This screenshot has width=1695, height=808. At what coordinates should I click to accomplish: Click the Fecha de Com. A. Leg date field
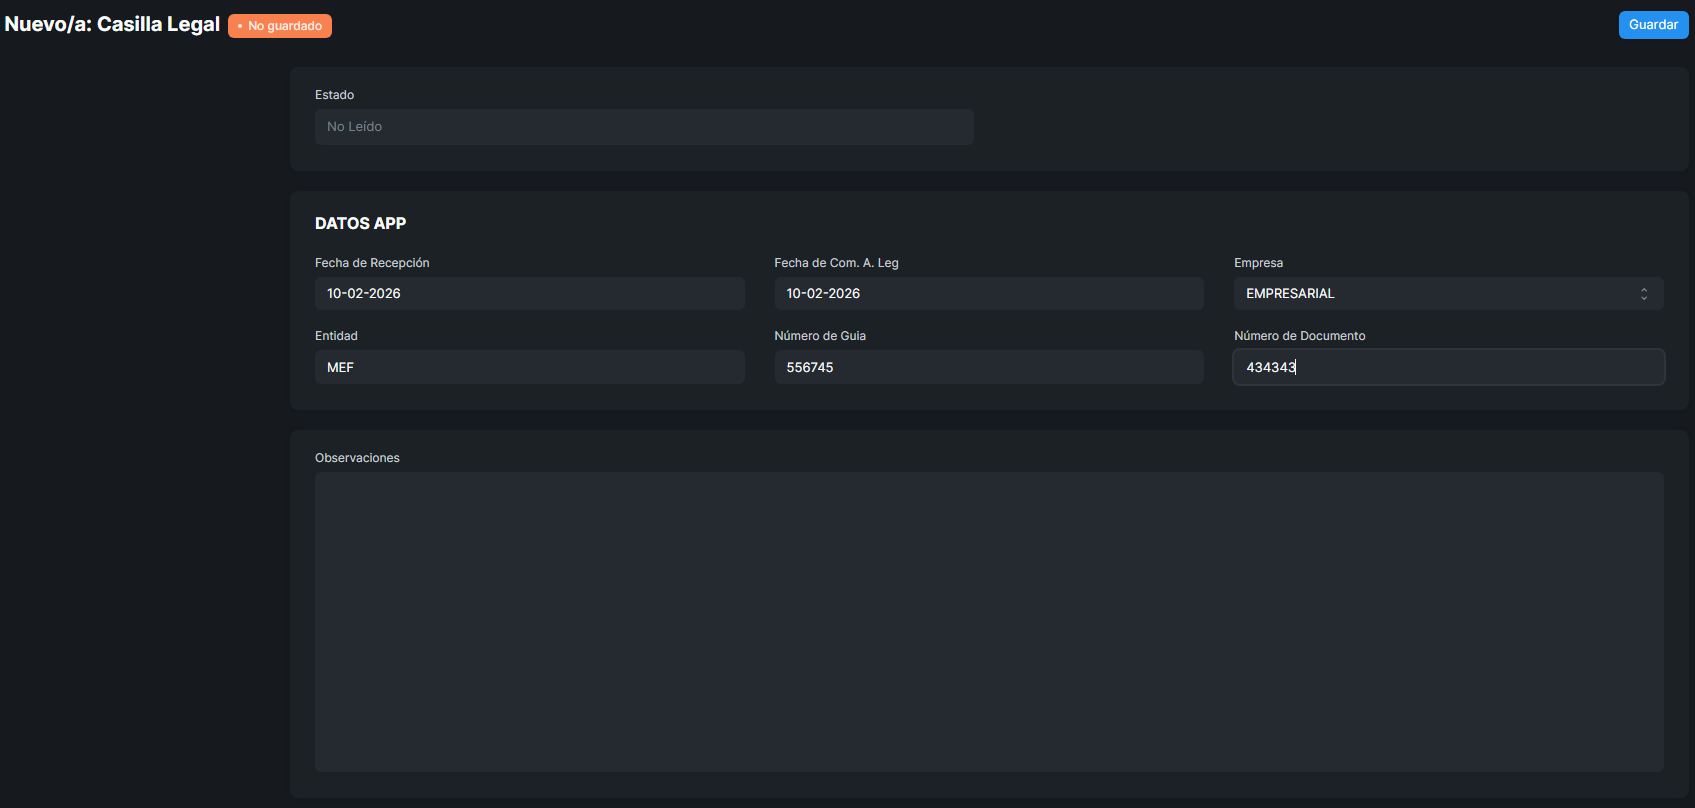point(988,294)
